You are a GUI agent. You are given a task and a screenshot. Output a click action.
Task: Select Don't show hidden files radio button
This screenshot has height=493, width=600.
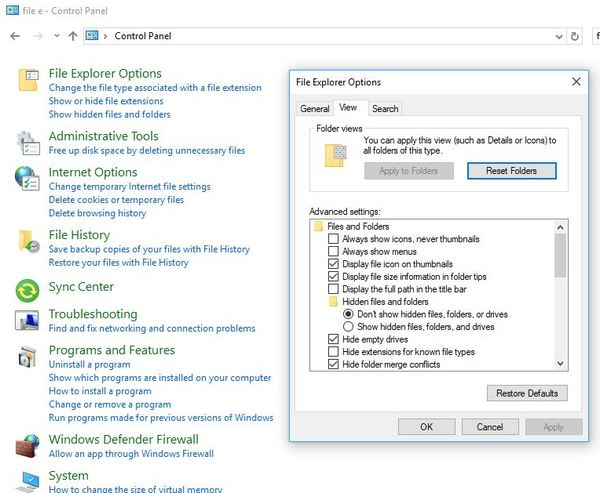[348, 314]
